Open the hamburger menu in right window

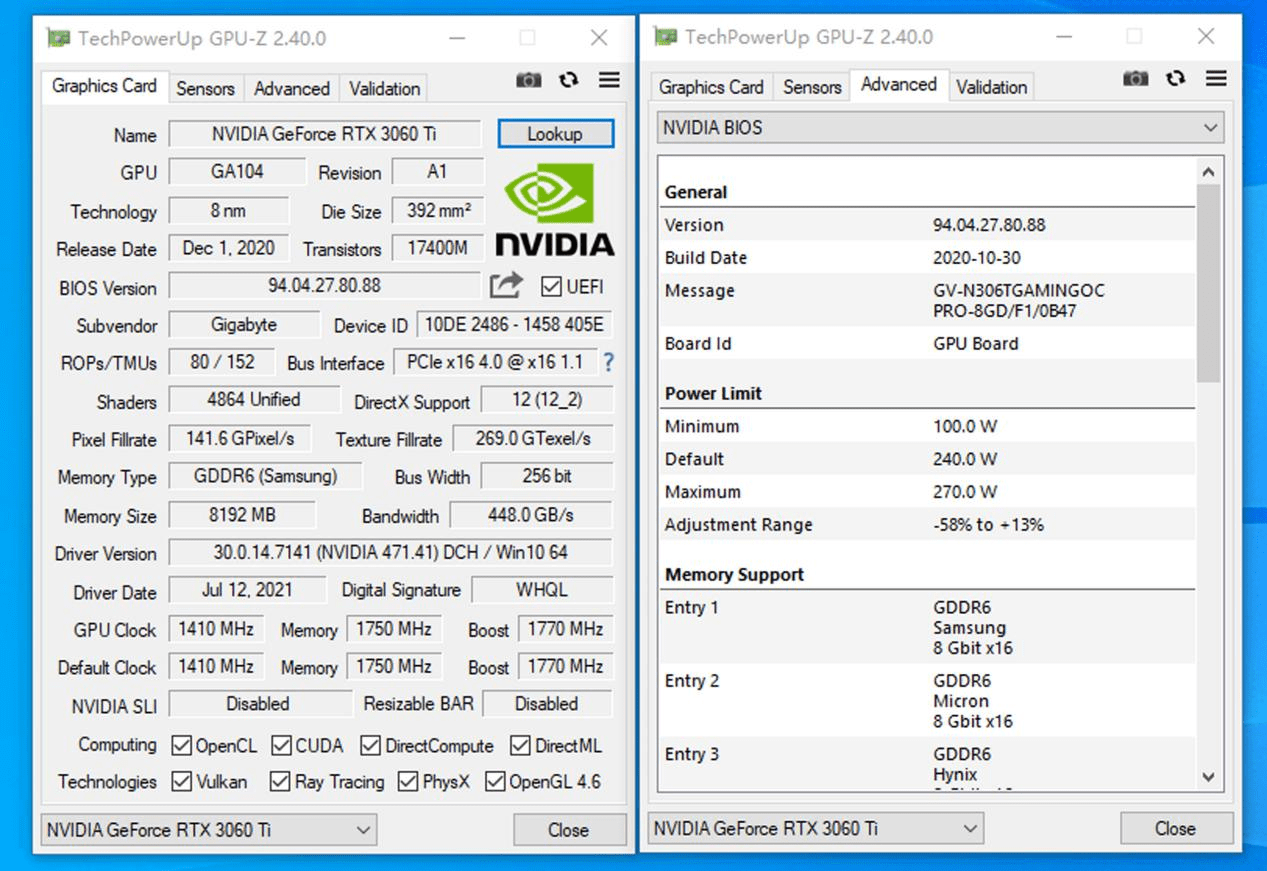tap(1216, 78)
